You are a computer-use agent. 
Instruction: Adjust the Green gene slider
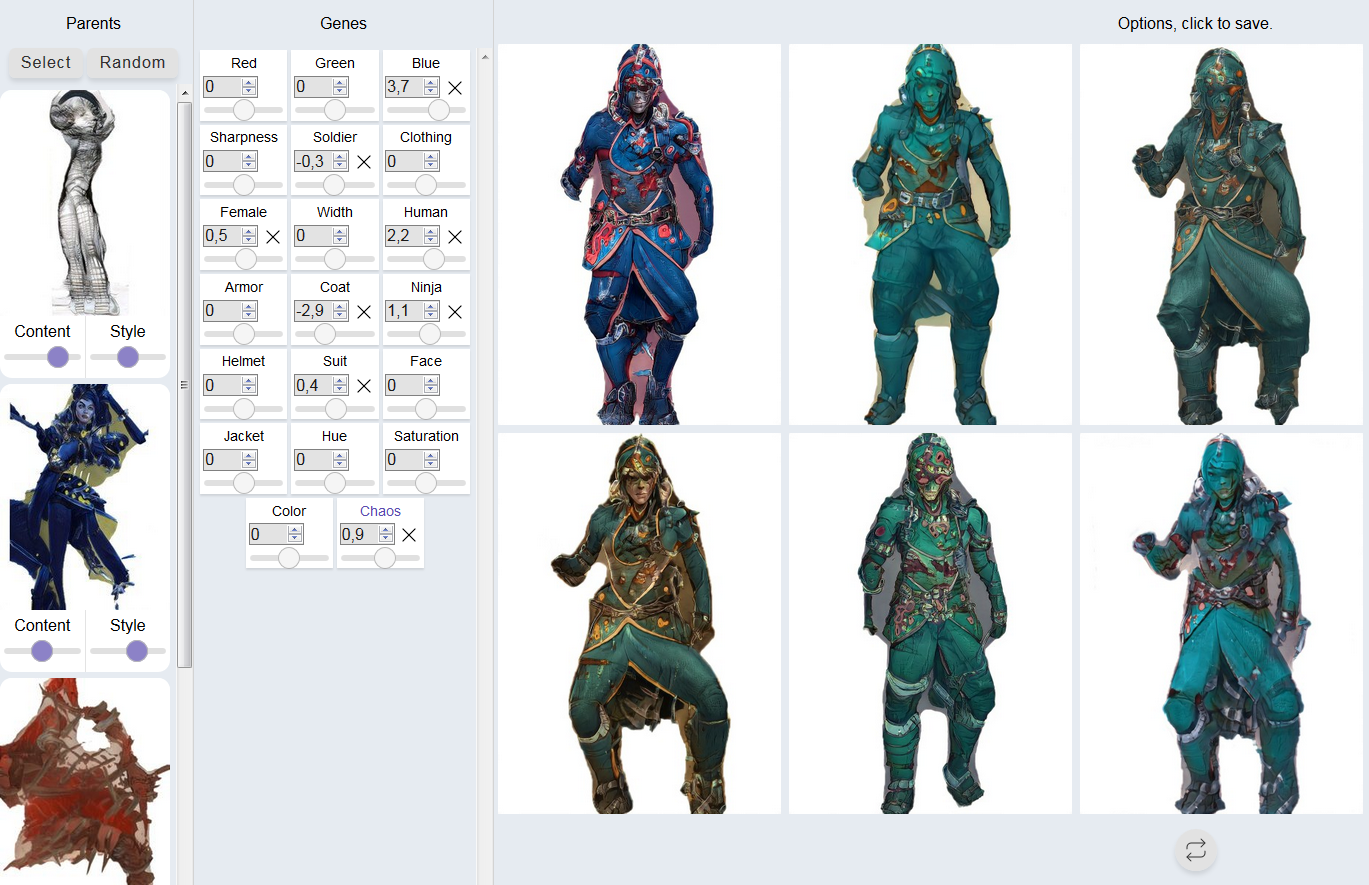coord(335,110)
